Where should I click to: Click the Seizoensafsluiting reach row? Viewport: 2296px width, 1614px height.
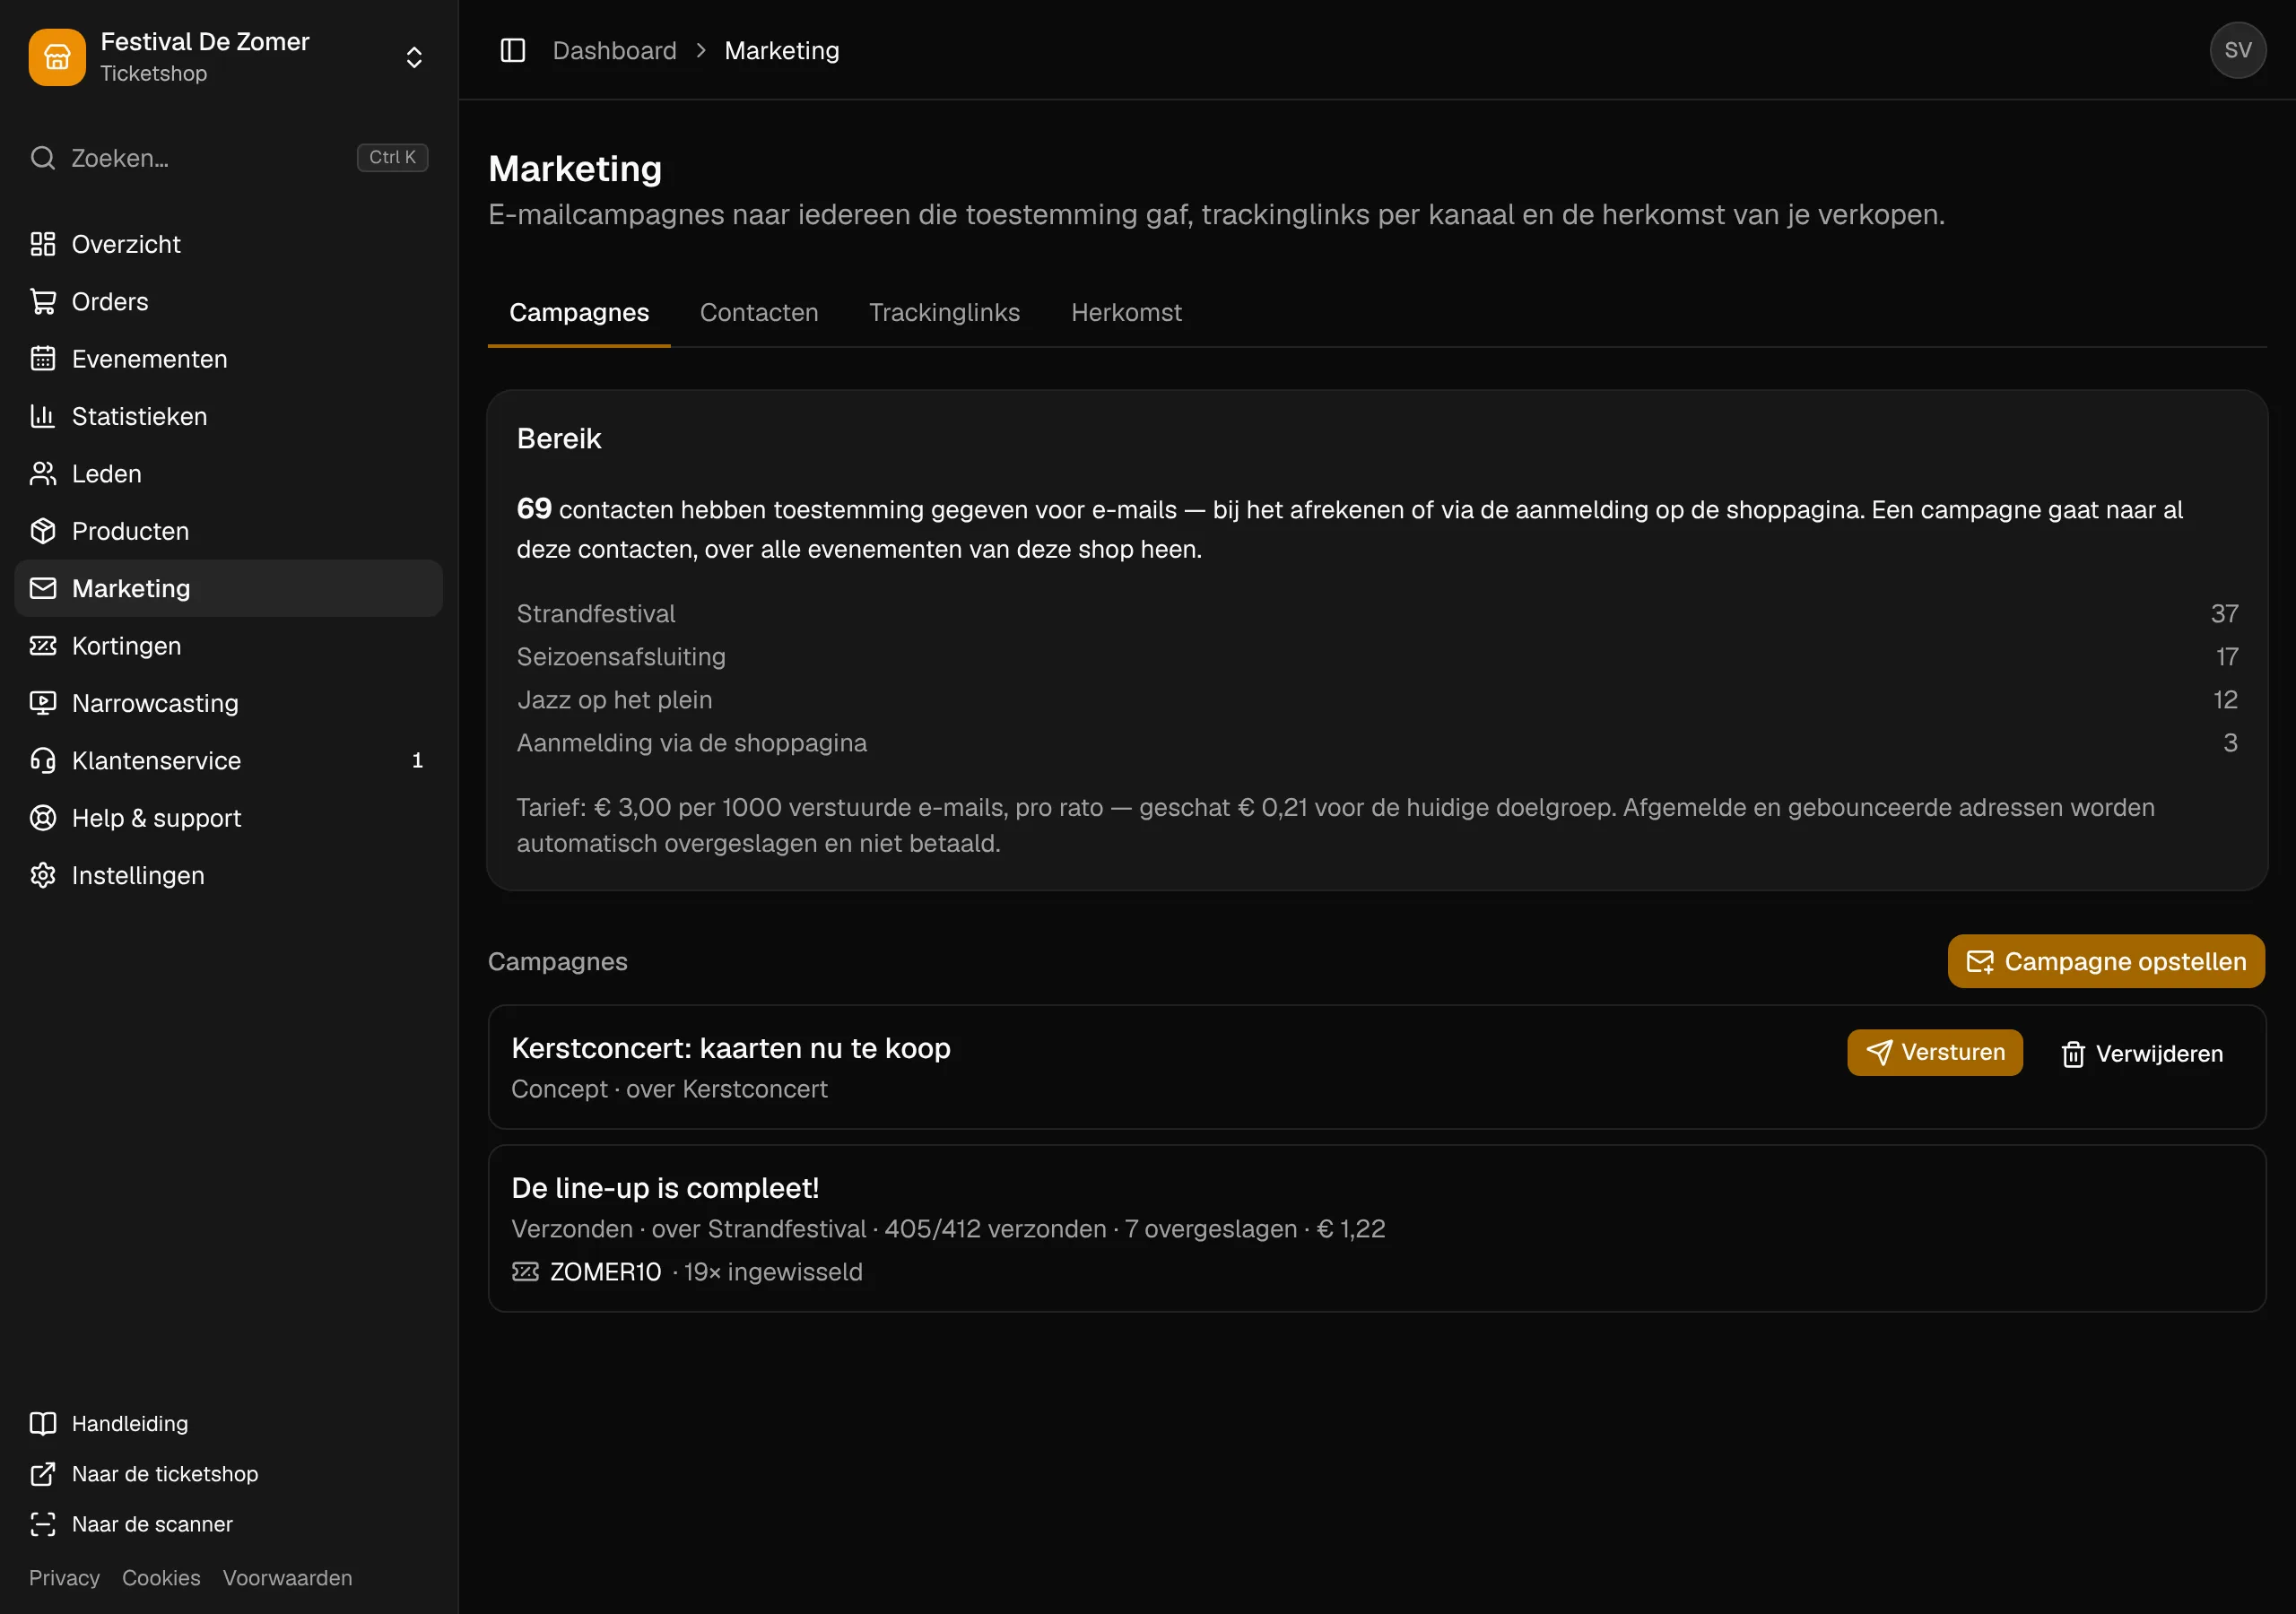[1377, 656]
